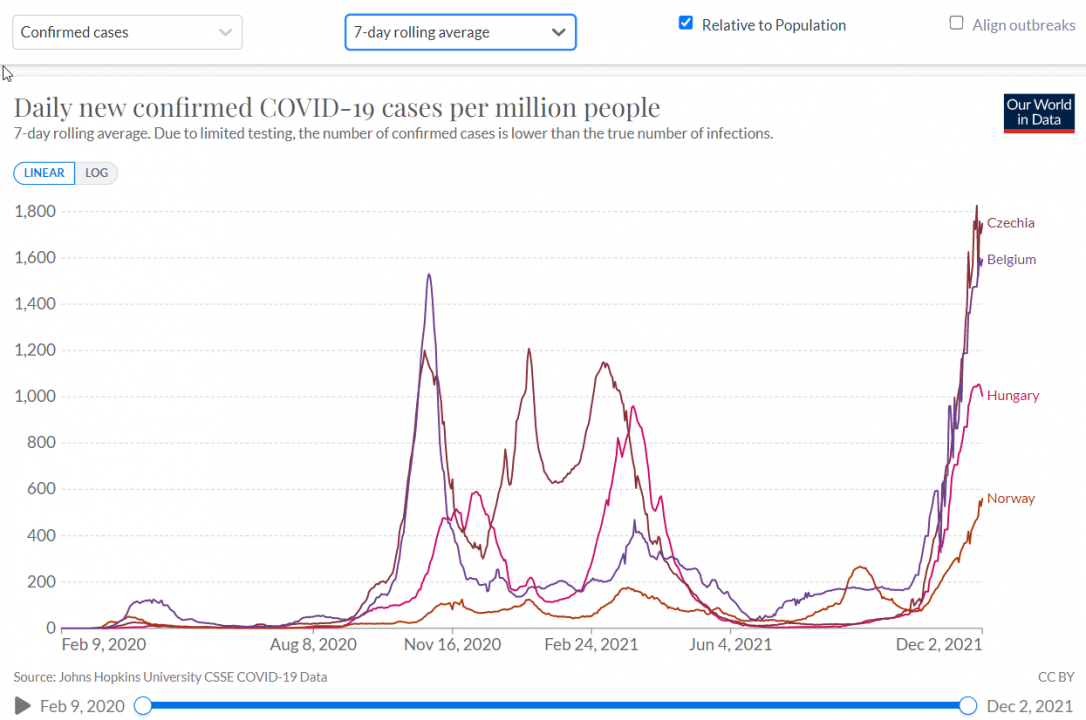The image size is (1086, 720).
Task: Click the chevron arrow on Confirmed cases selector
Action: [x=225, y=32]
